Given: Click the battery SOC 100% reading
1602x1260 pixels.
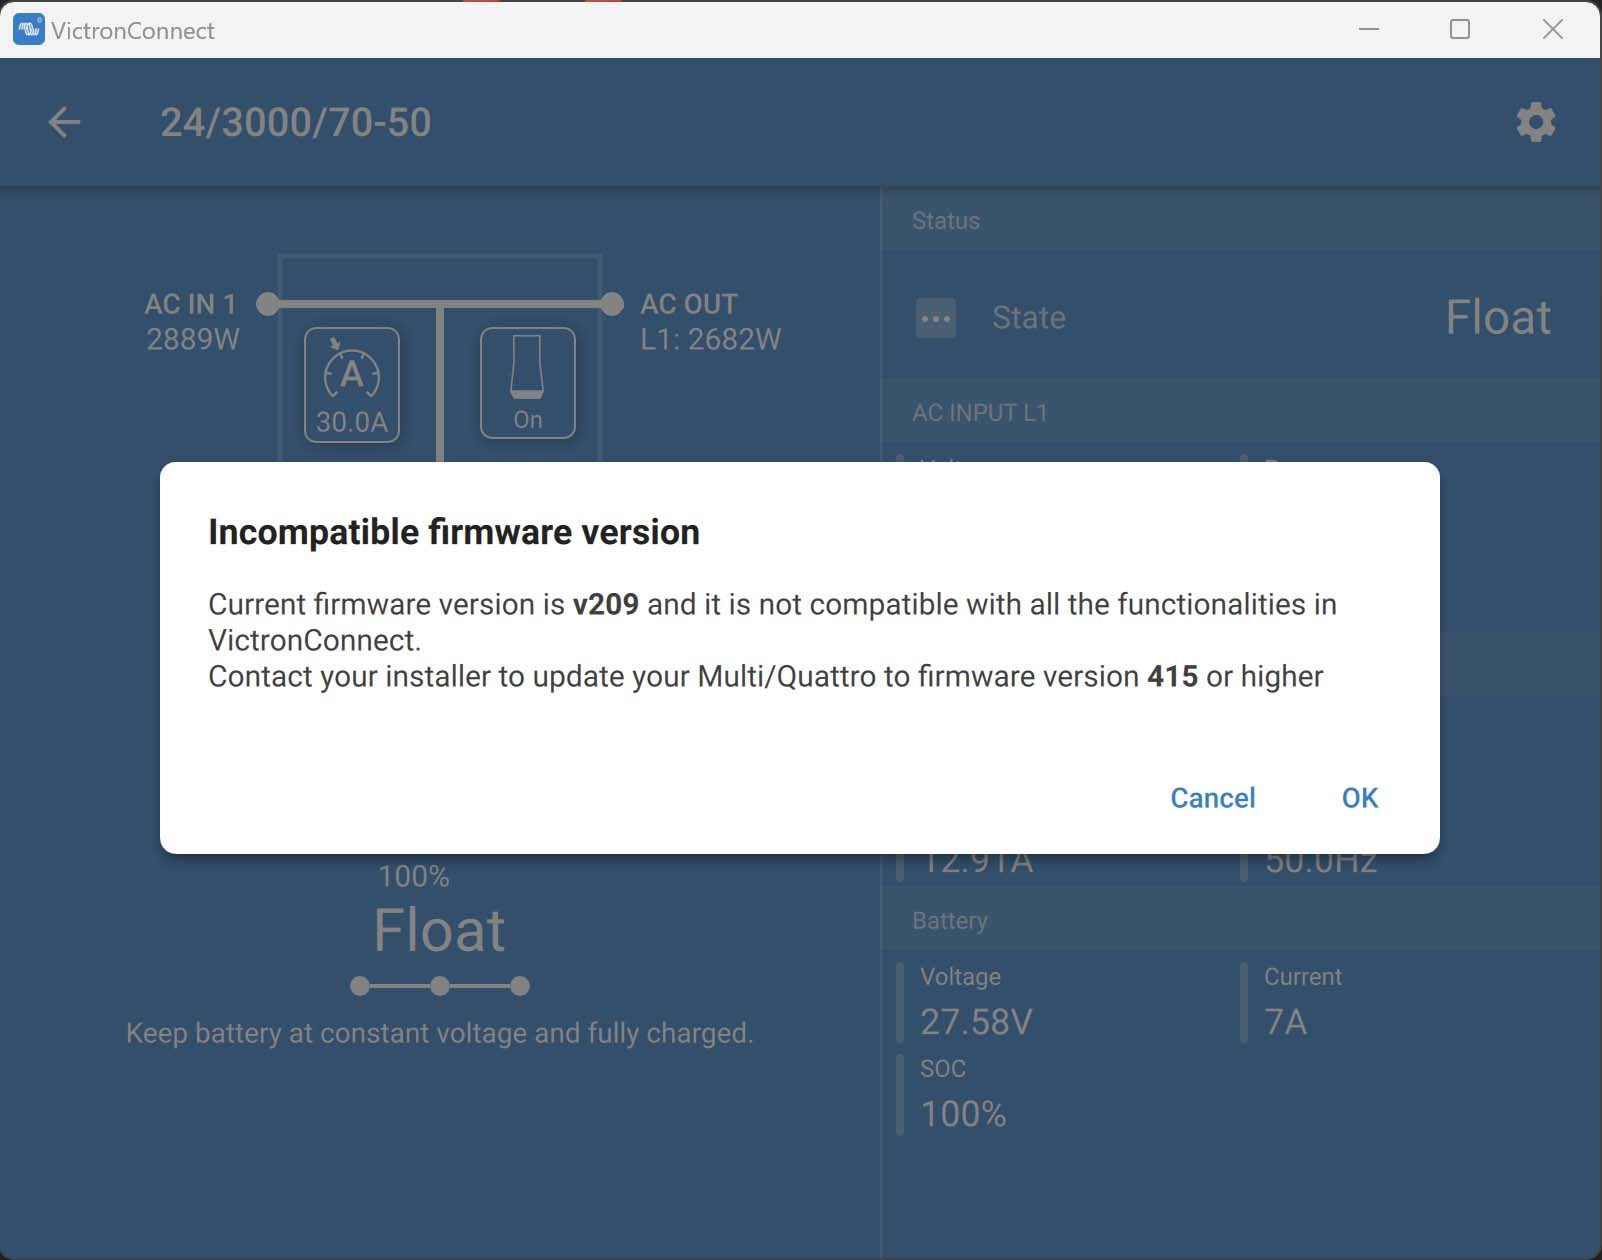Looking at the screenshot, I should 963,1113.
